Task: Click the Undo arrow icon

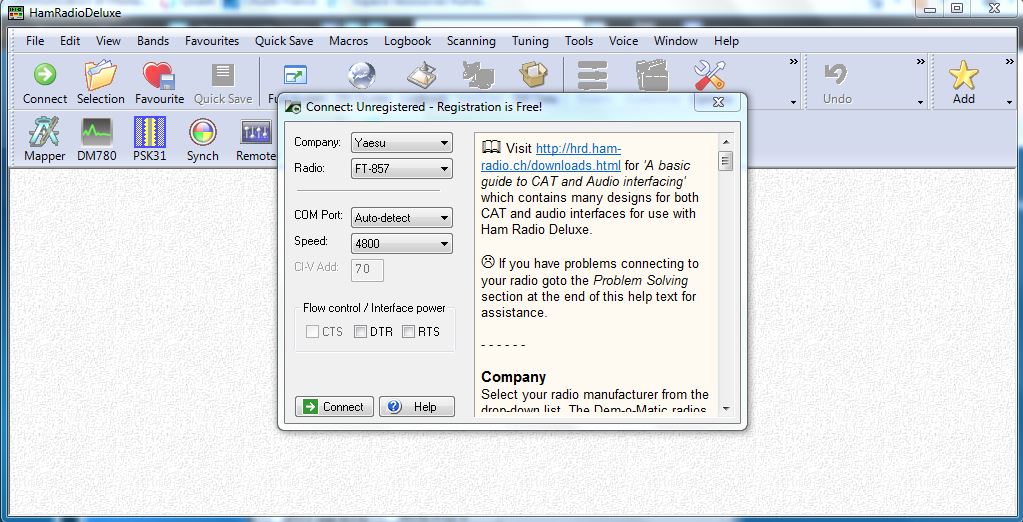Action: tap(836, 74)
